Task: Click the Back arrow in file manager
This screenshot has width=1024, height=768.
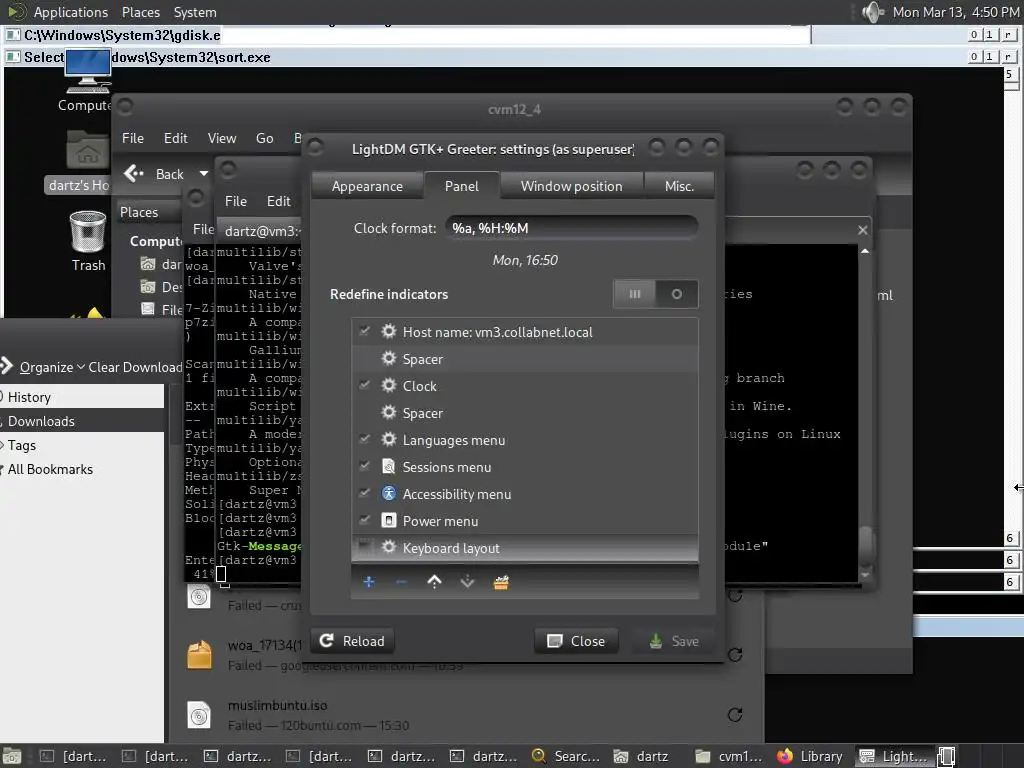Action: pos(134,173)
